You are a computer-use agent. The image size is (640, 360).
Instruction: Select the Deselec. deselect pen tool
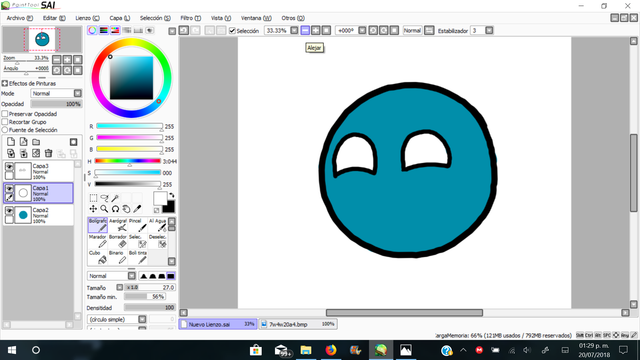point(158,241)
